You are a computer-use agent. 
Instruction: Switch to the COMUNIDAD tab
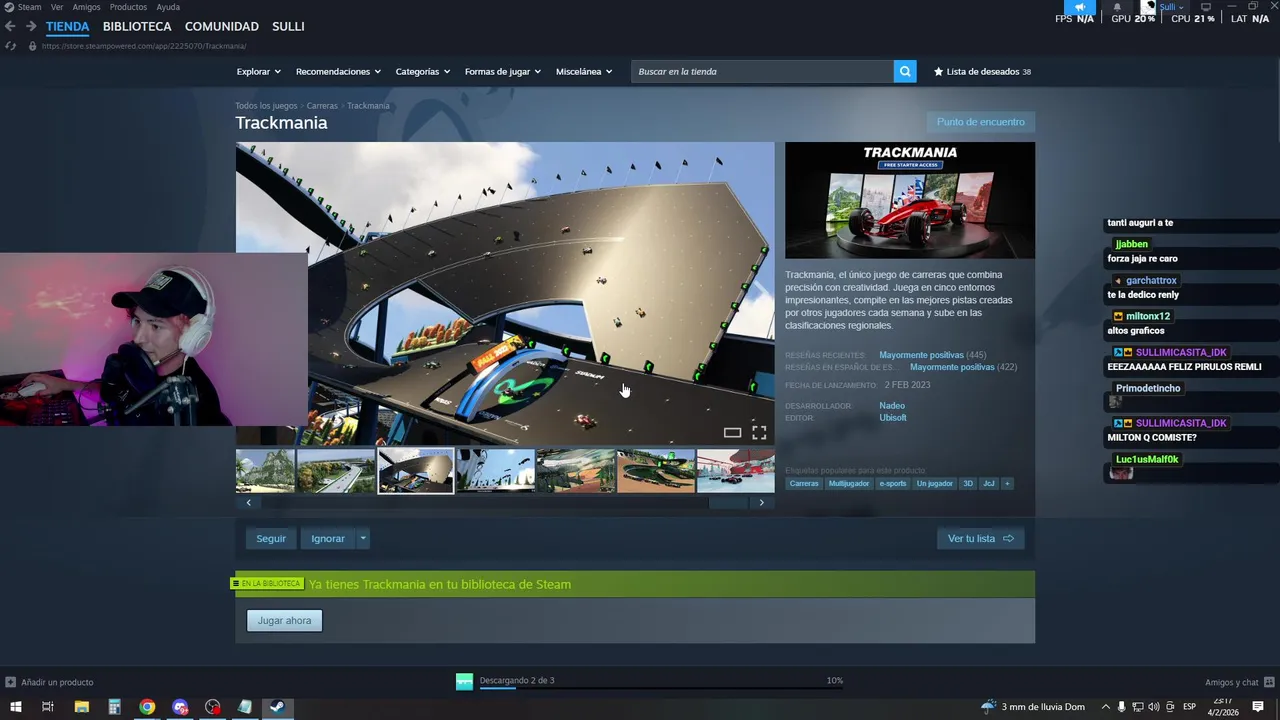click(x=222, y=26)
